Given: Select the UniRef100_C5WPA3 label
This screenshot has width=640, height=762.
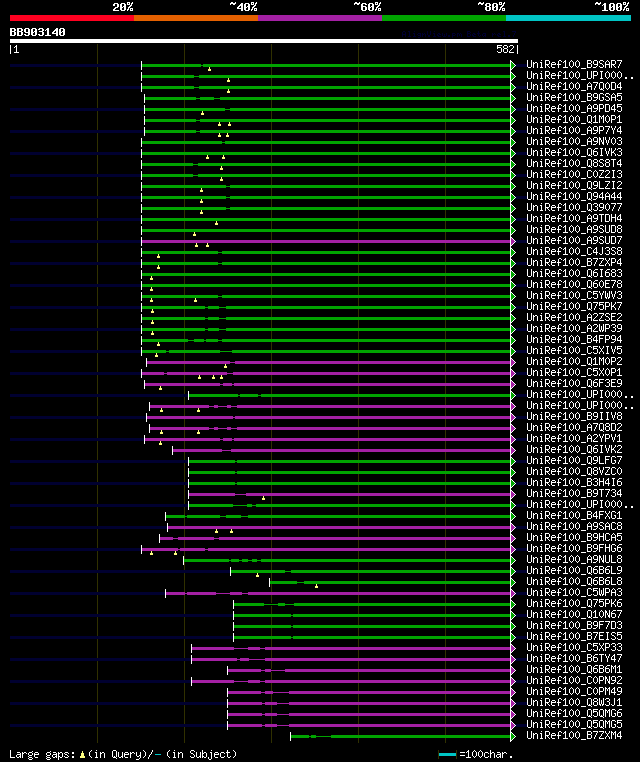Looking at the screenshot, I should 574,592.
